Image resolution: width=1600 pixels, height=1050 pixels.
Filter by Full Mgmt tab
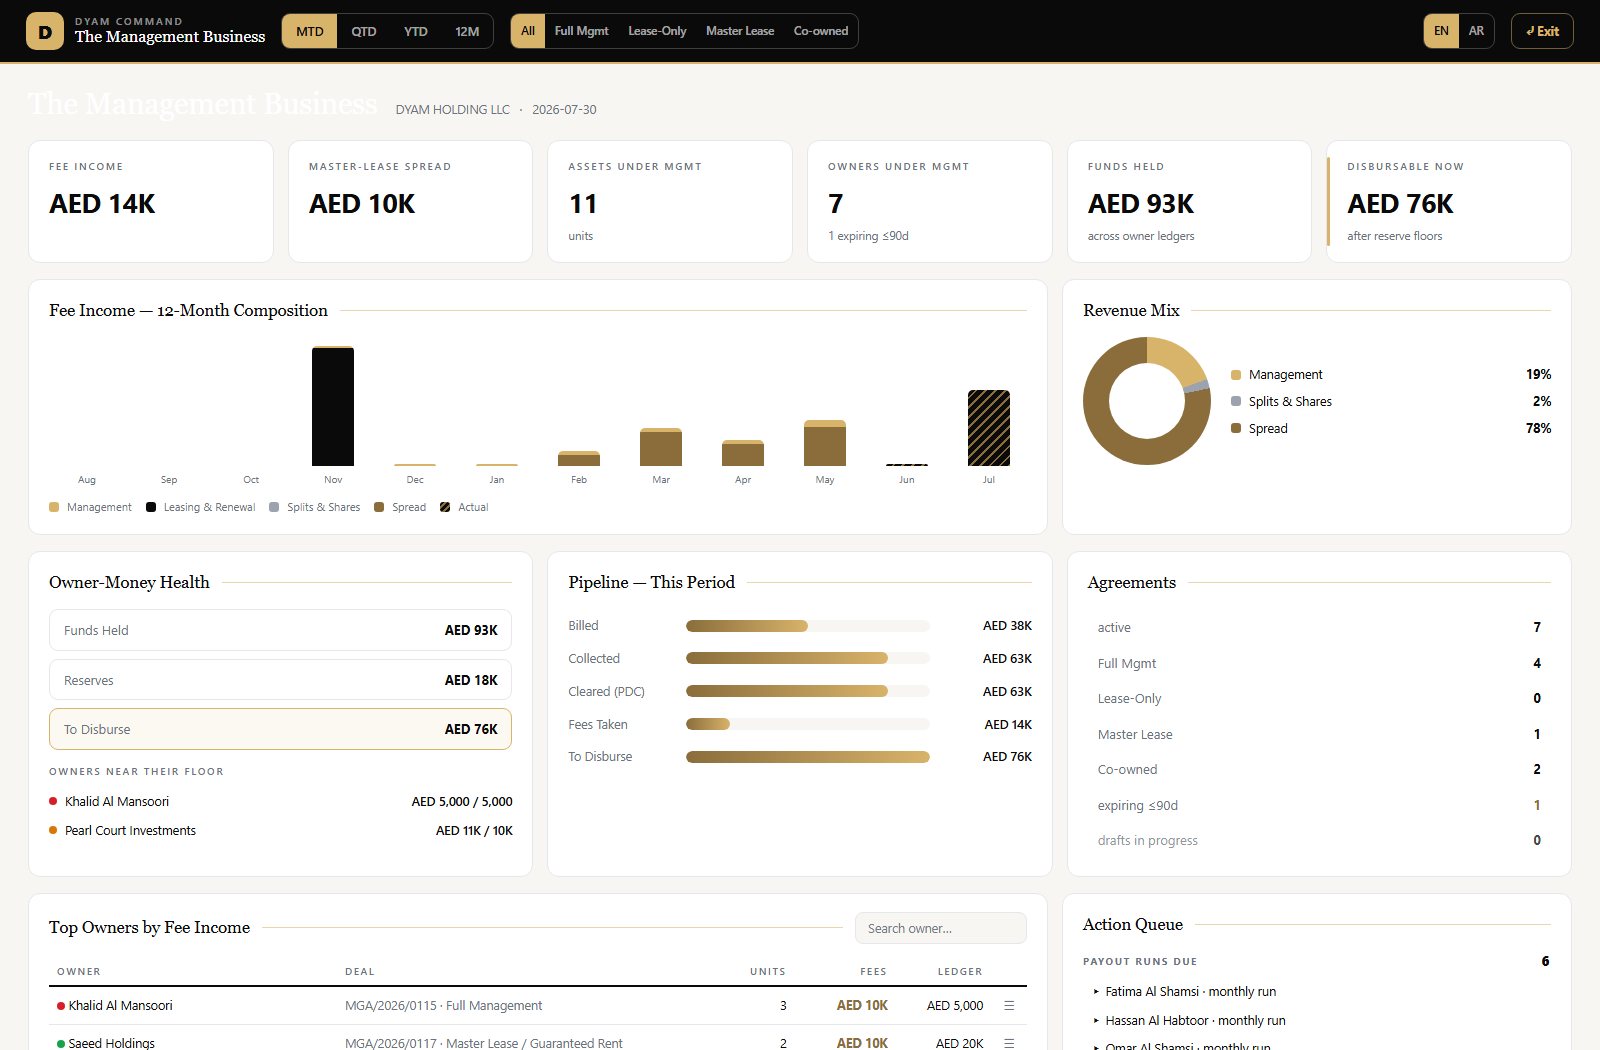click(x=581, y=31)
